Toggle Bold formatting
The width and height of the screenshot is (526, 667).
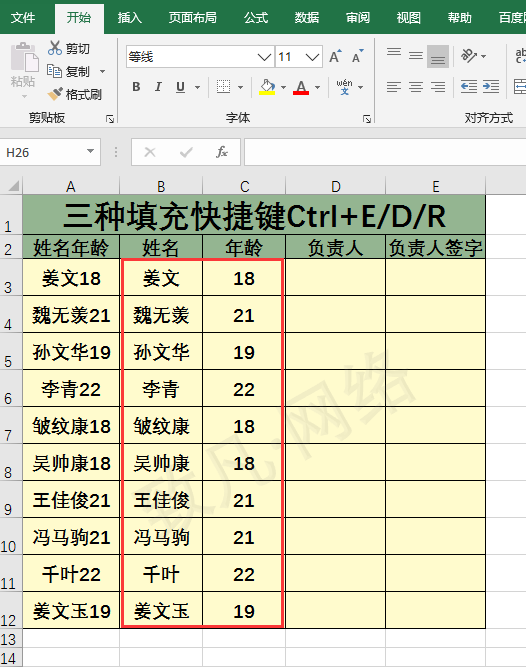click(136, 87)
